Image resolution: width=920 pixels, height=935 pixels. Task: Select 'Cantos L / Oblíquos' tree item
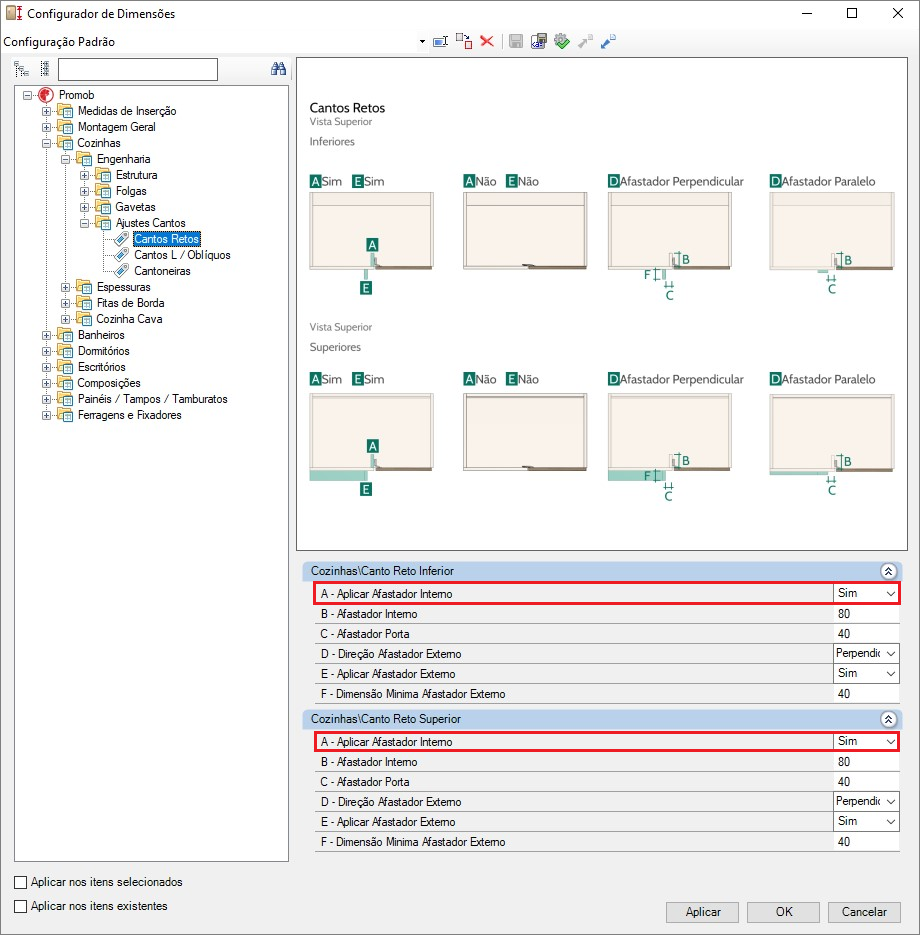(x=182, y=255)
